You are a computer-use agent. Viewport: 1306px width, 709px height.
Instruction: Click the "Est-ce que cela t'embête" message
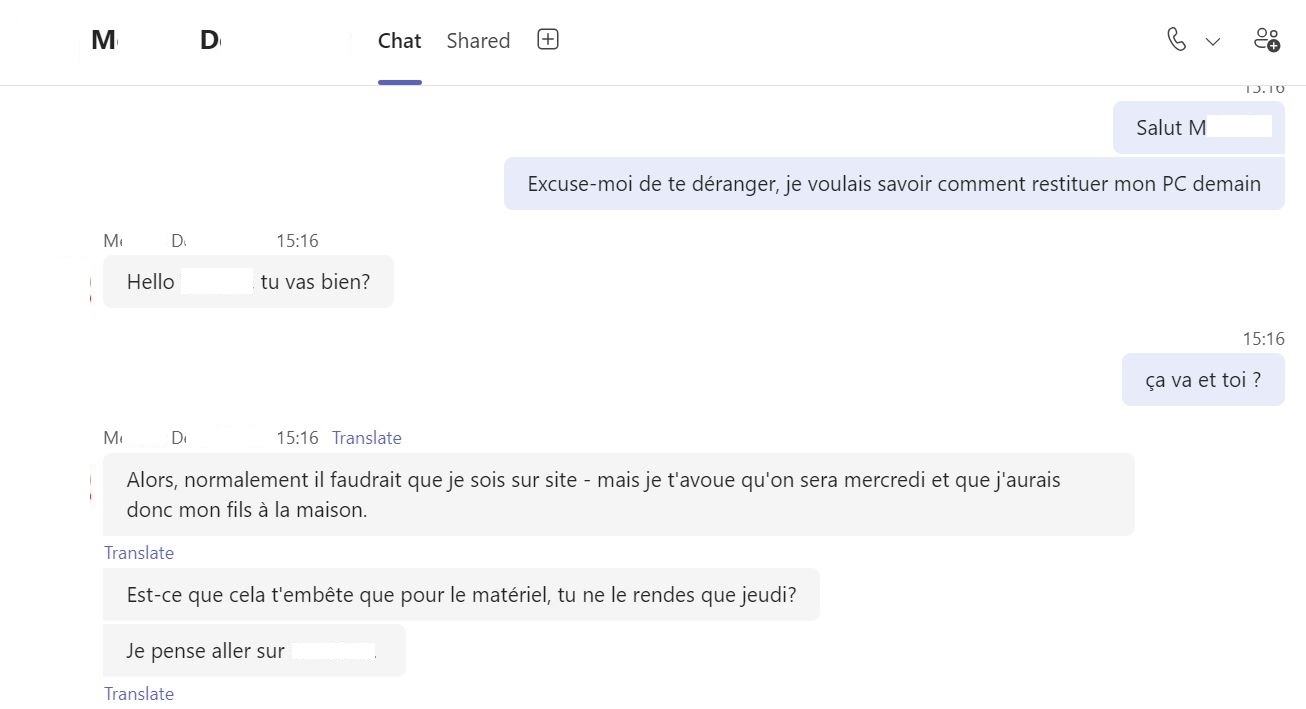tap(461, 595)
